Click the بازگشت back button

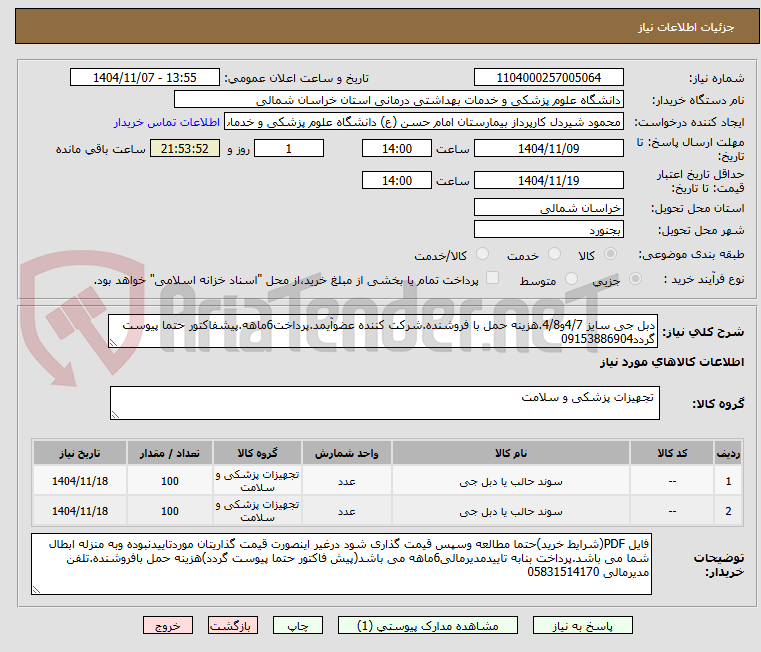[232, 625]
